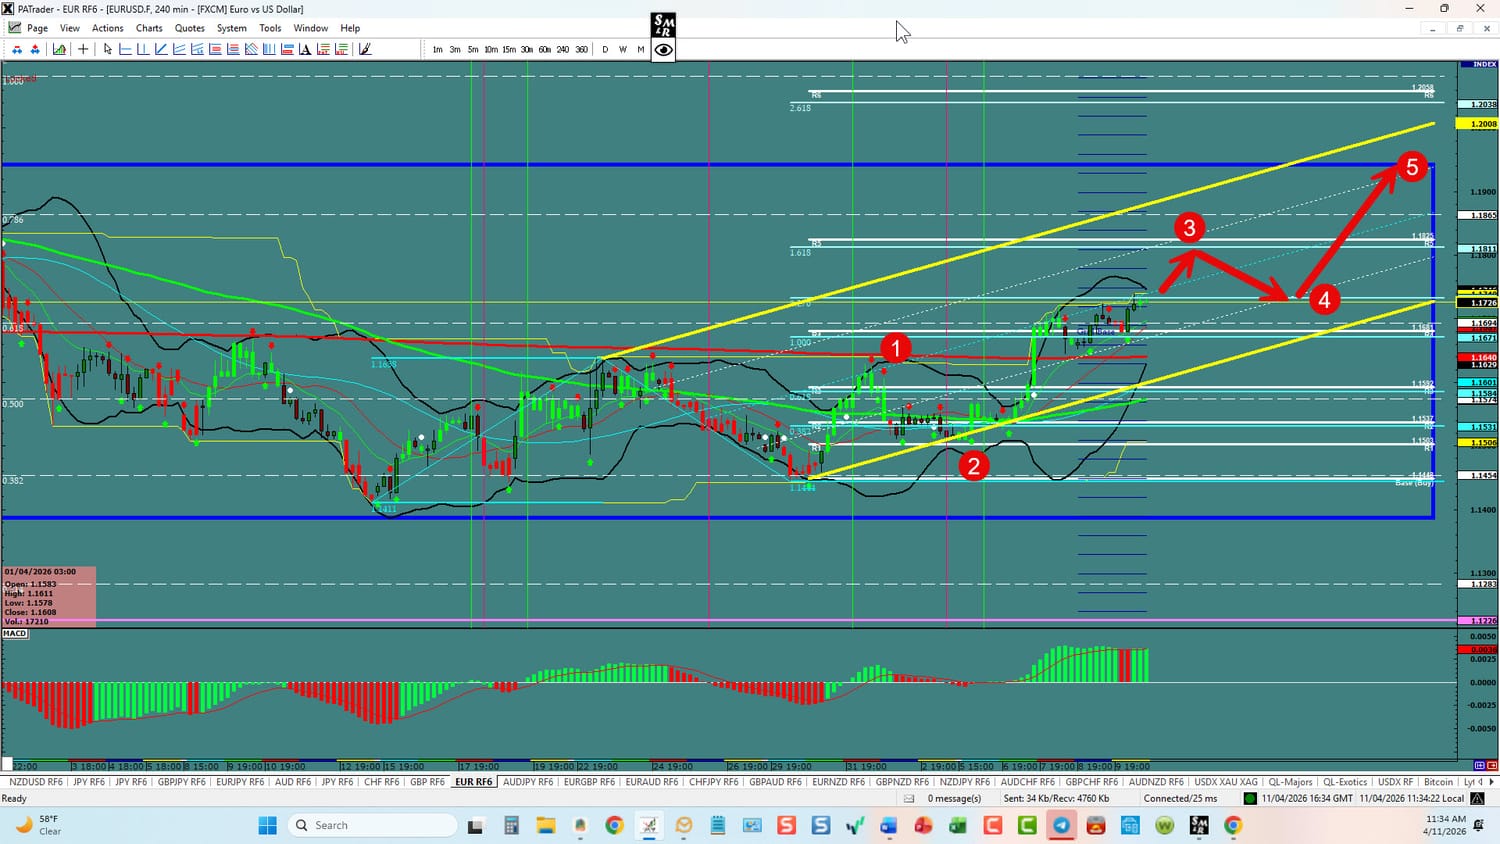1500x844 pixels.
Task: Switch to the GBPJPY RF6 tab
Action: click(x=181, y=782)
